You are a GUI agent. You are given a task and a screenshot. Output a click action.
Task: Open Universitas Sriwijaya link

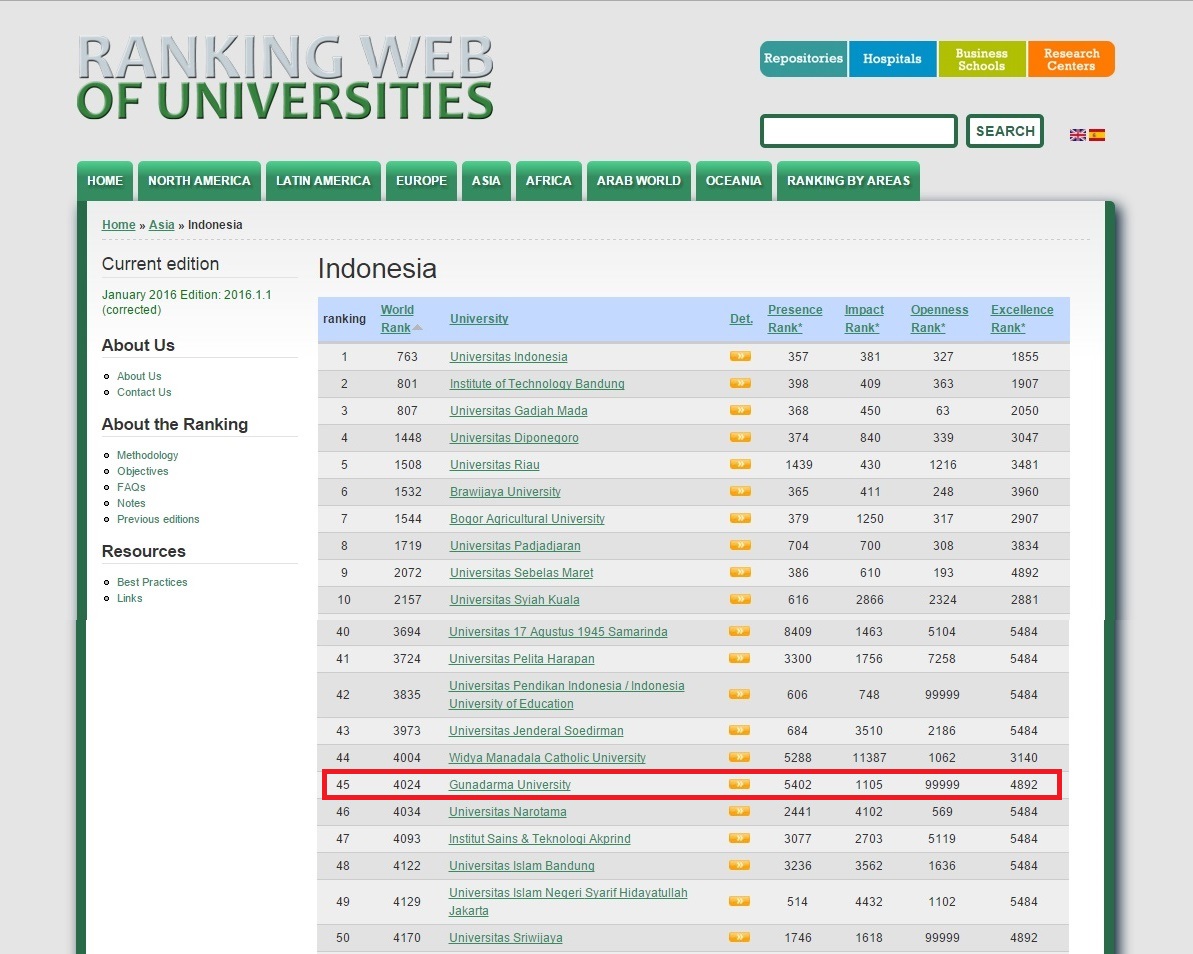click(x=505, y=937)
